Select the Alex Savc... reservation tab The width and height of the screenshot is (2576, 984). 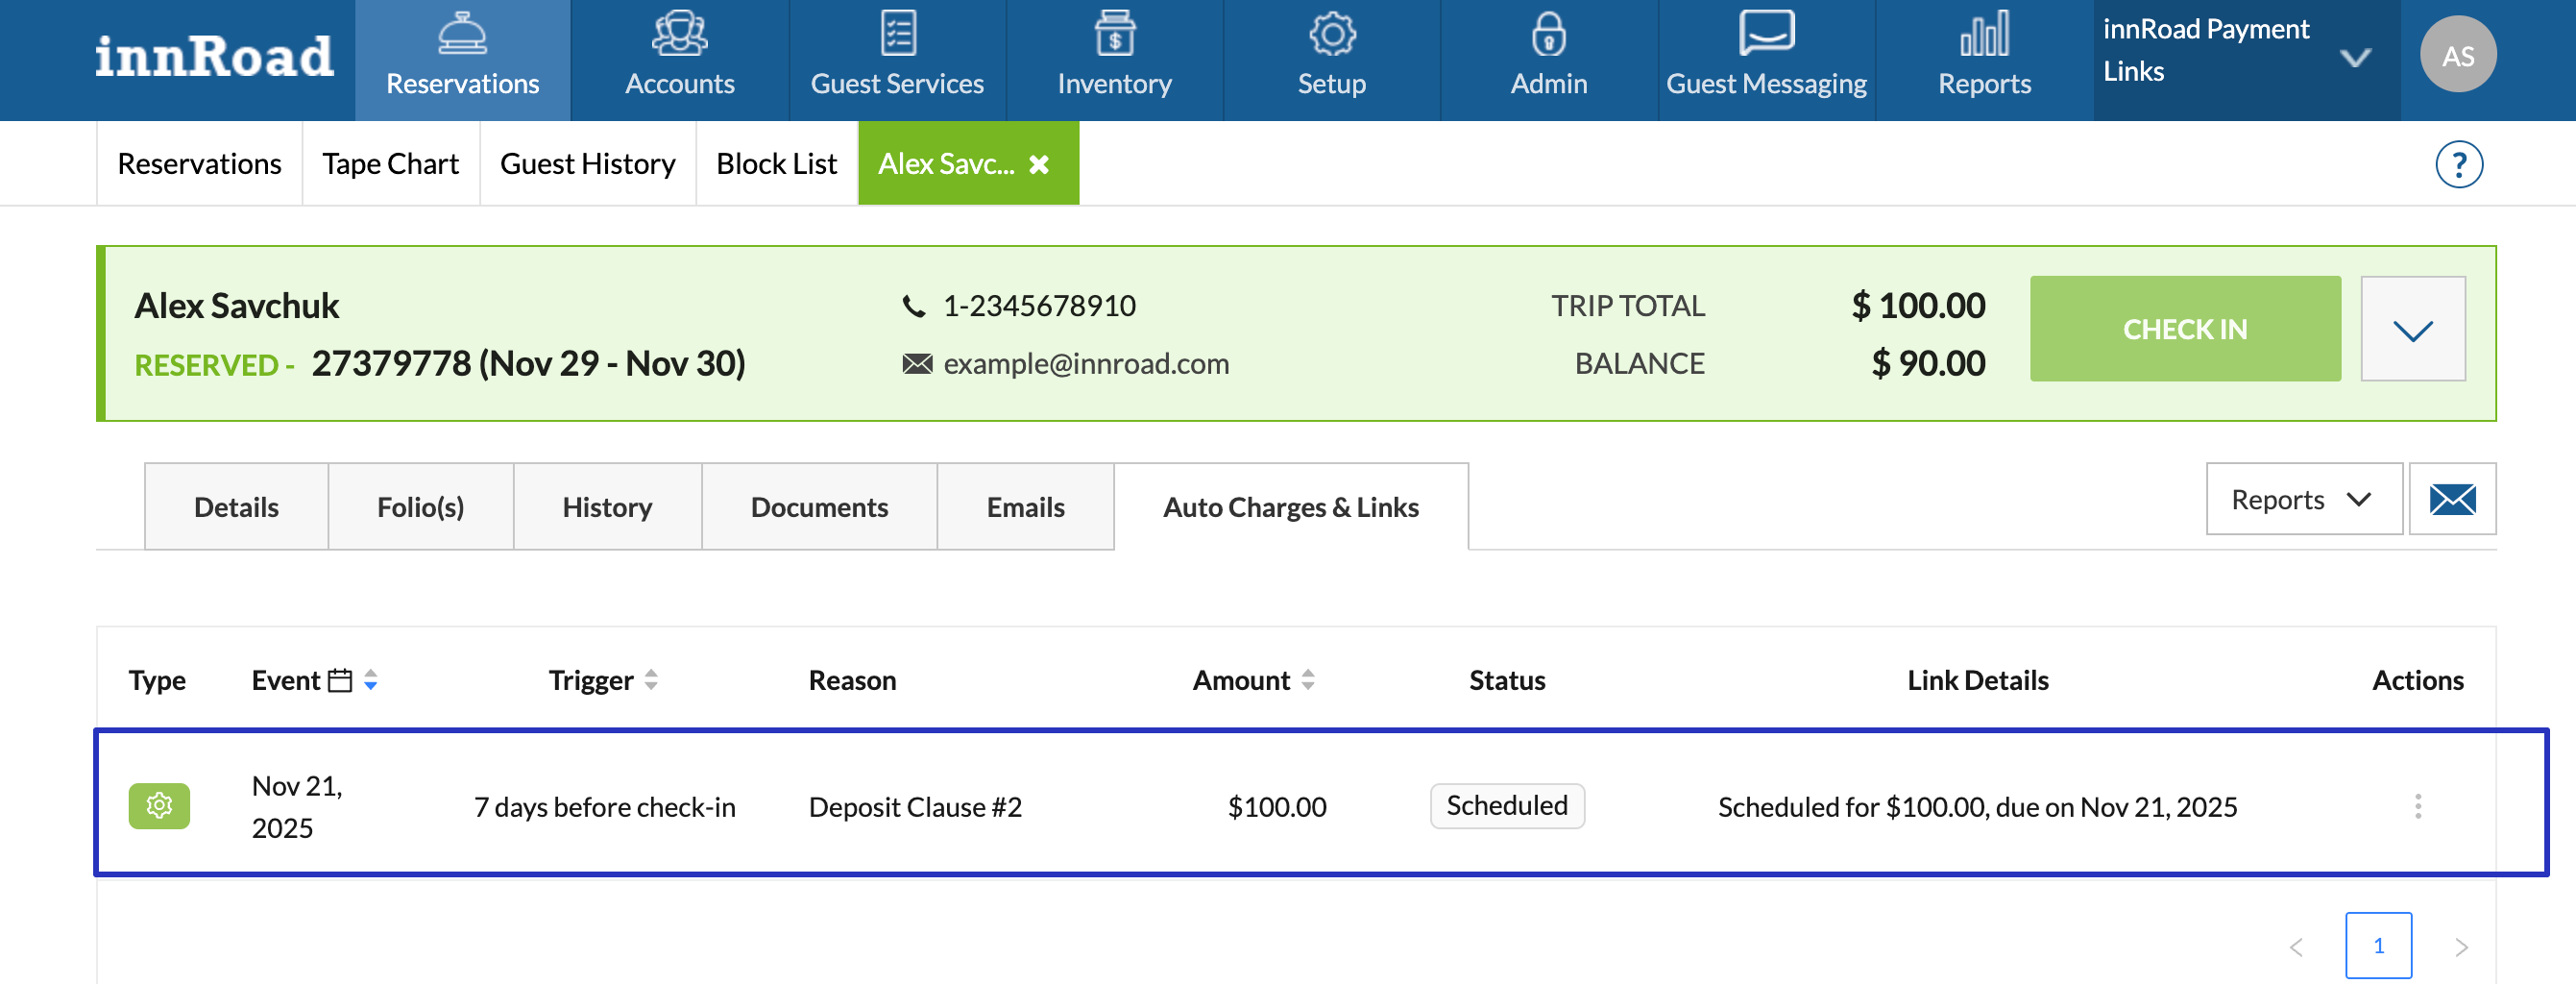[x=946, y=164]
